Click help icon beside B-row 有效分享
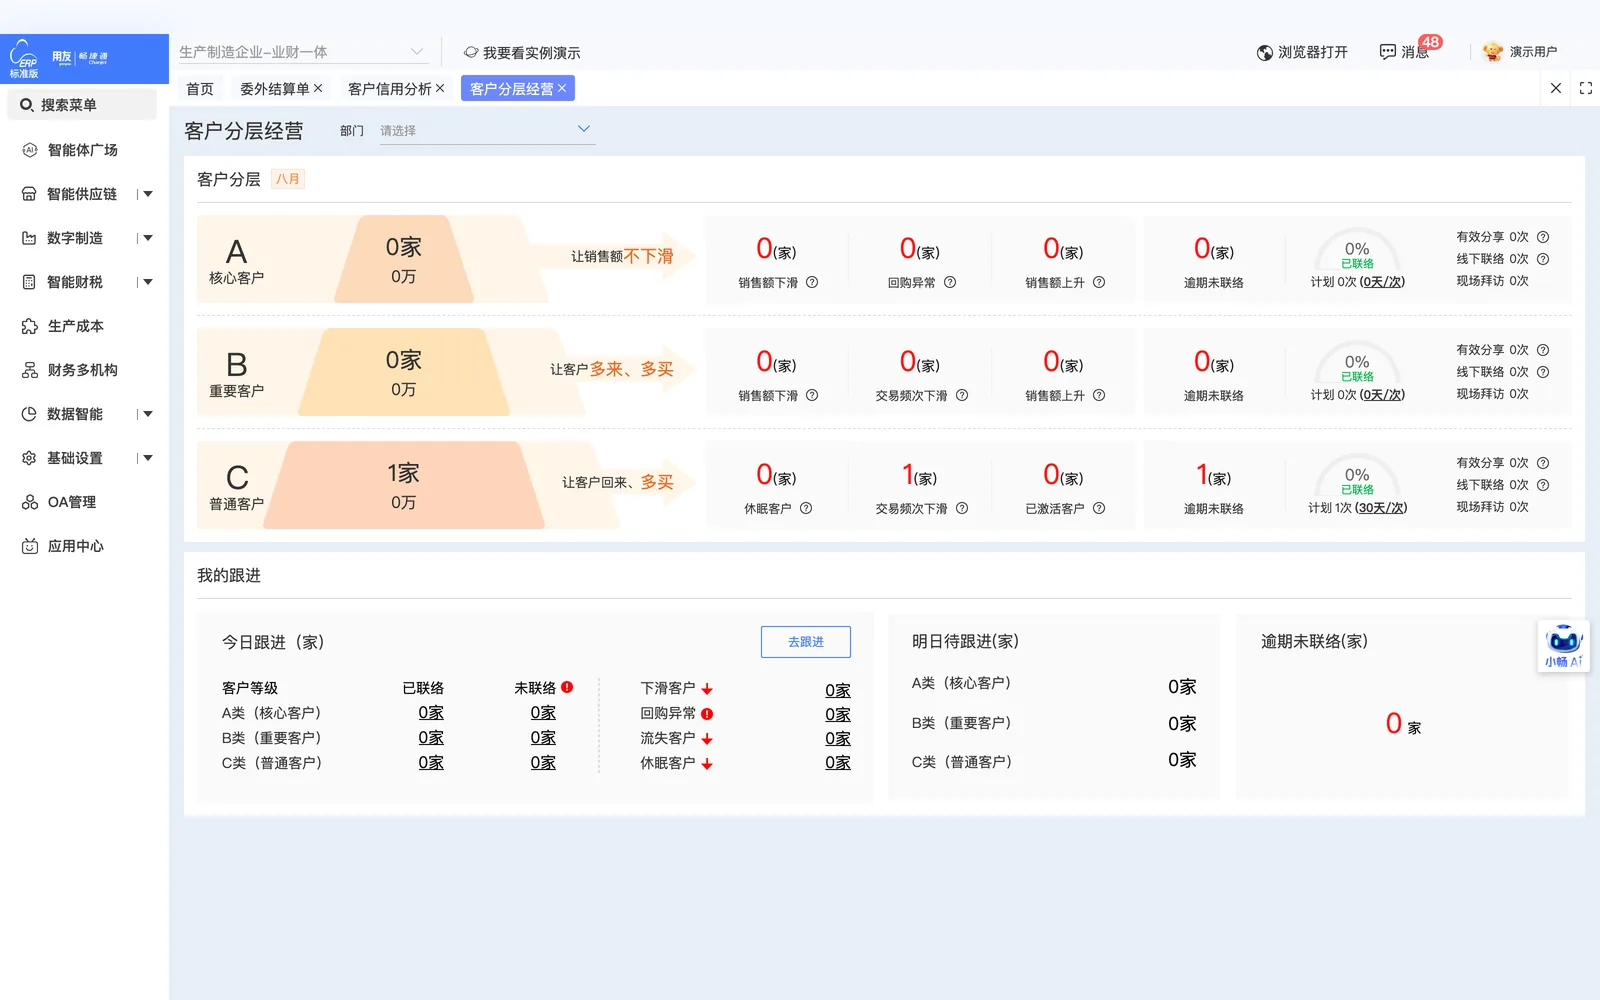The width and height of the screenshot is (1600, 1000). tap(1543, 350)
